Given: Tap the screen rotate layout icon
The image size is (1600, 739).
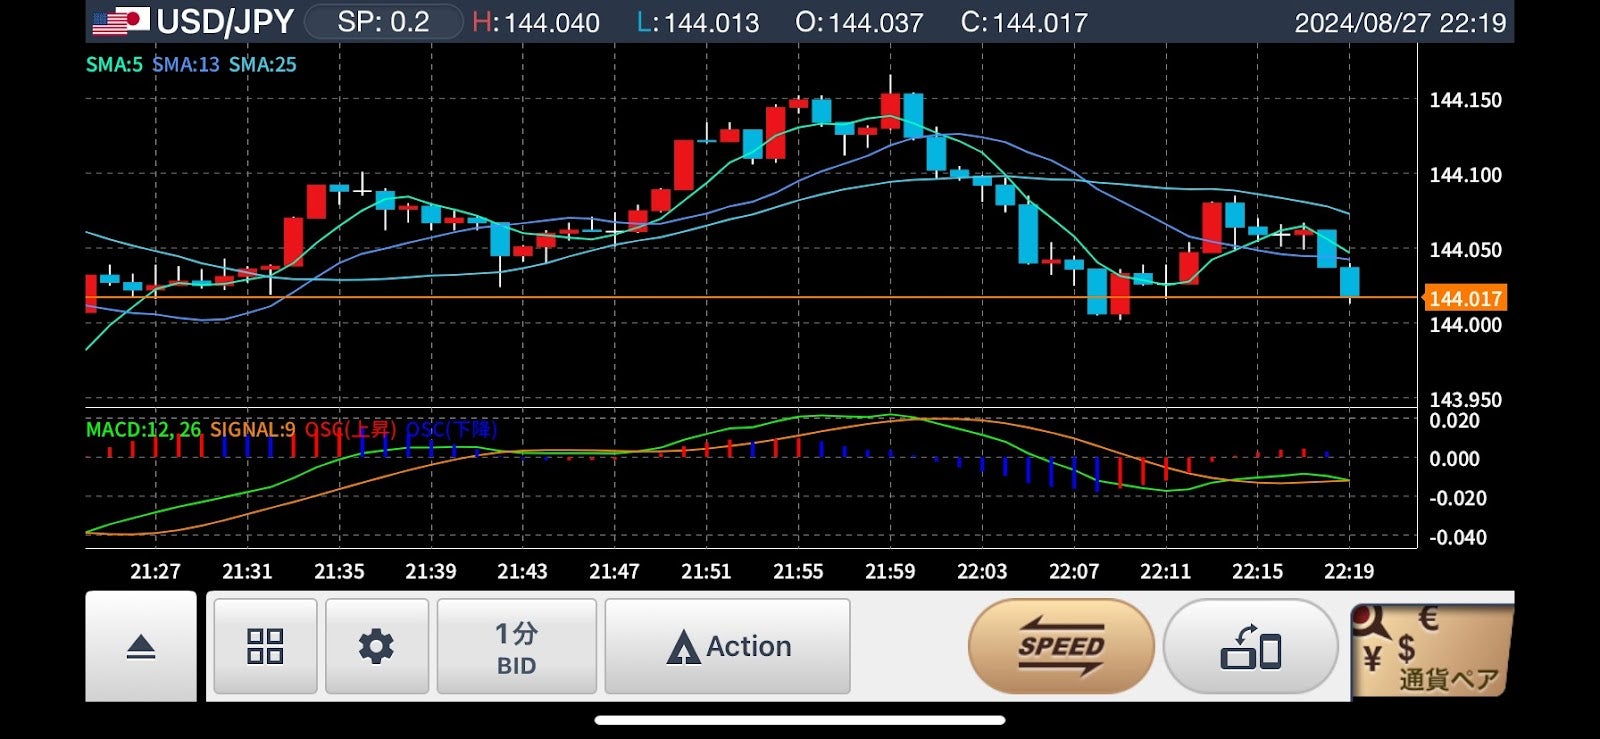Looking at the screenshot, I should point(1250,646).
